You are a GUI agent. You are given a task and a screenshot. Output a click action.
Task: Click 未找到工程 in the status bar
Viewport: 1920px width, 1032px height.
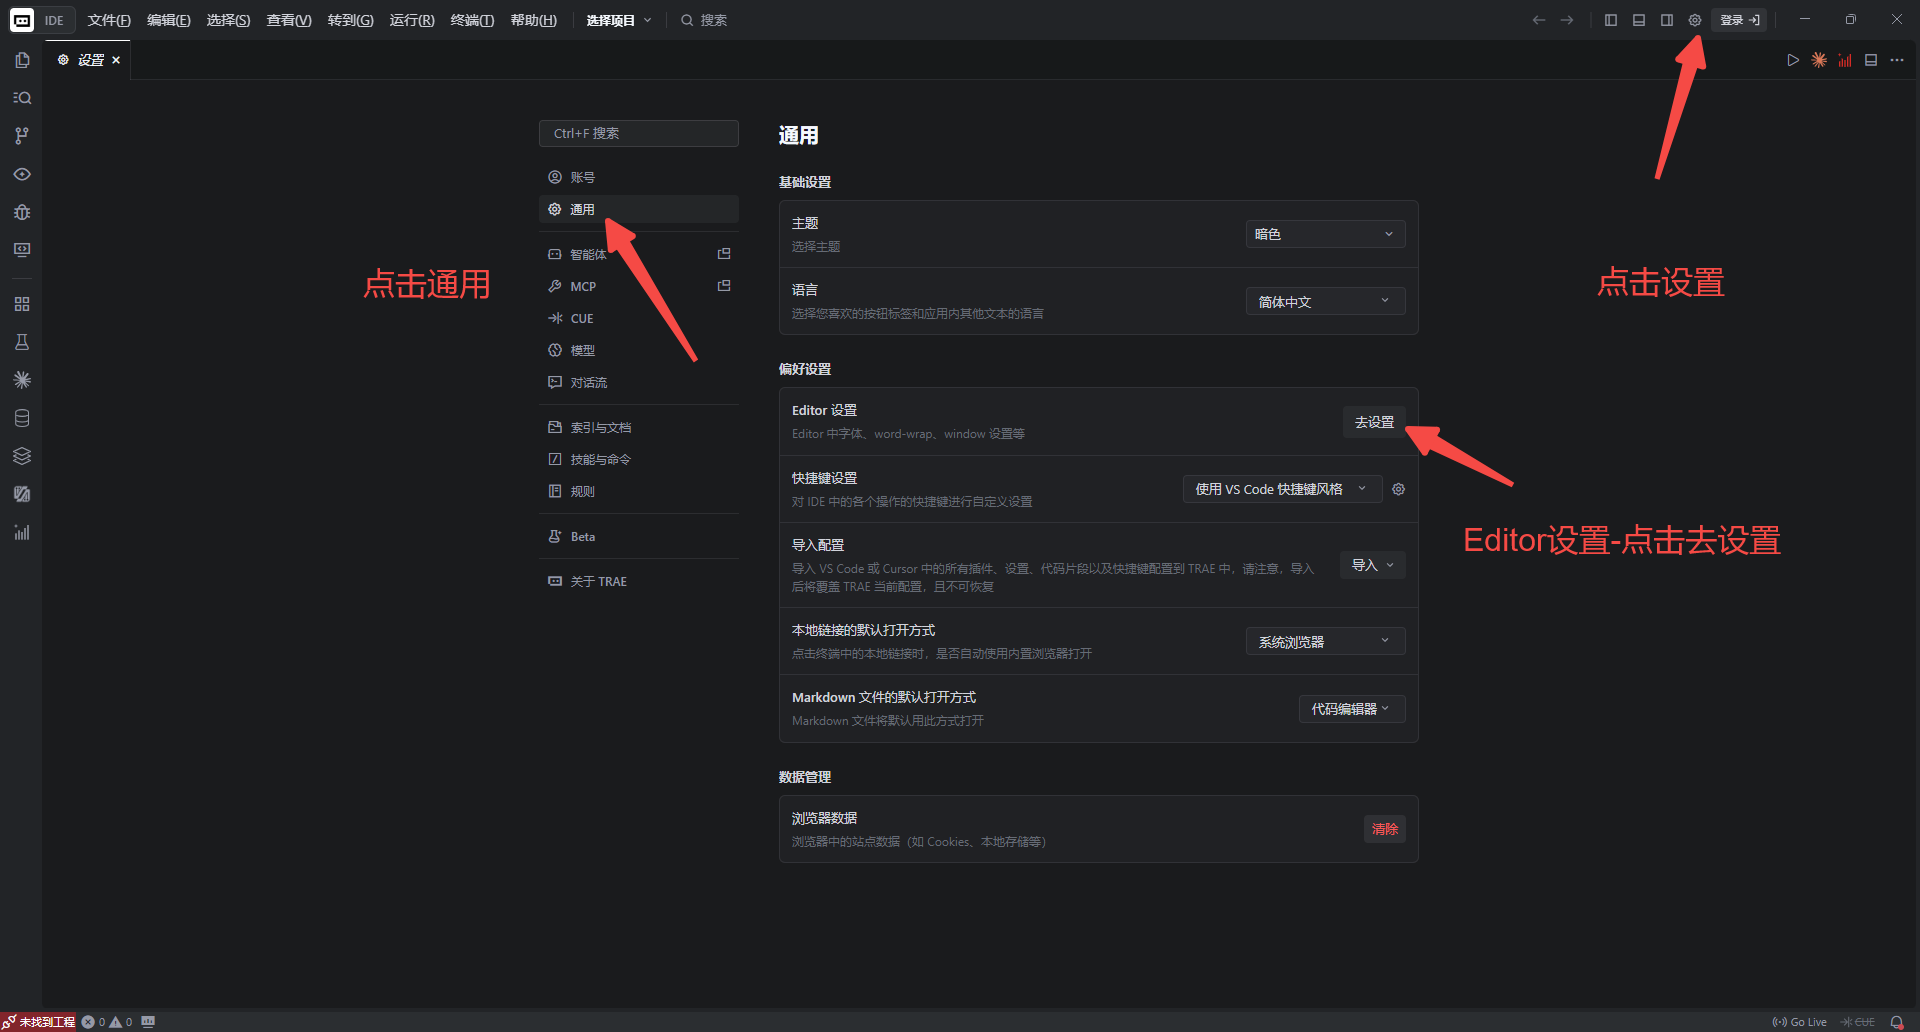pyautogui.click(x=39, y=1022)
